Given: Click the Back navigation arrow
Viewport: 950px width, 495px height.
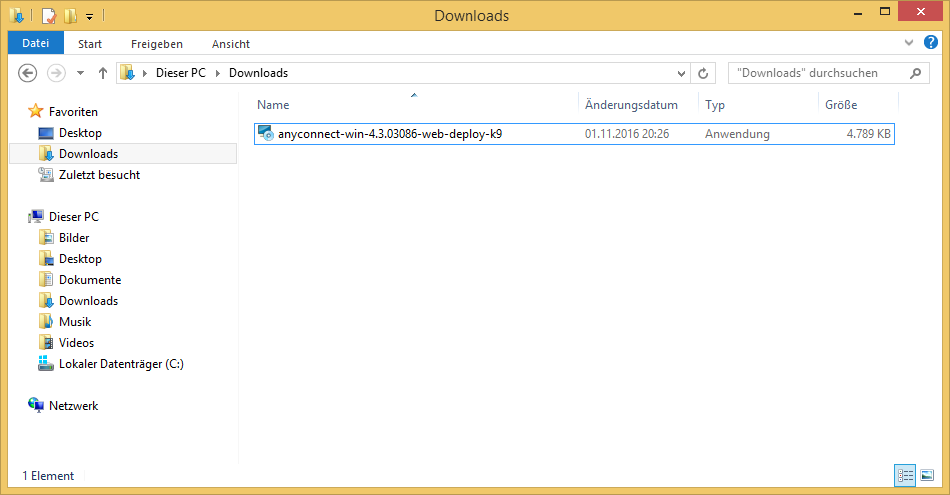Looking at the screenshot, I should (x=27, y=73).
